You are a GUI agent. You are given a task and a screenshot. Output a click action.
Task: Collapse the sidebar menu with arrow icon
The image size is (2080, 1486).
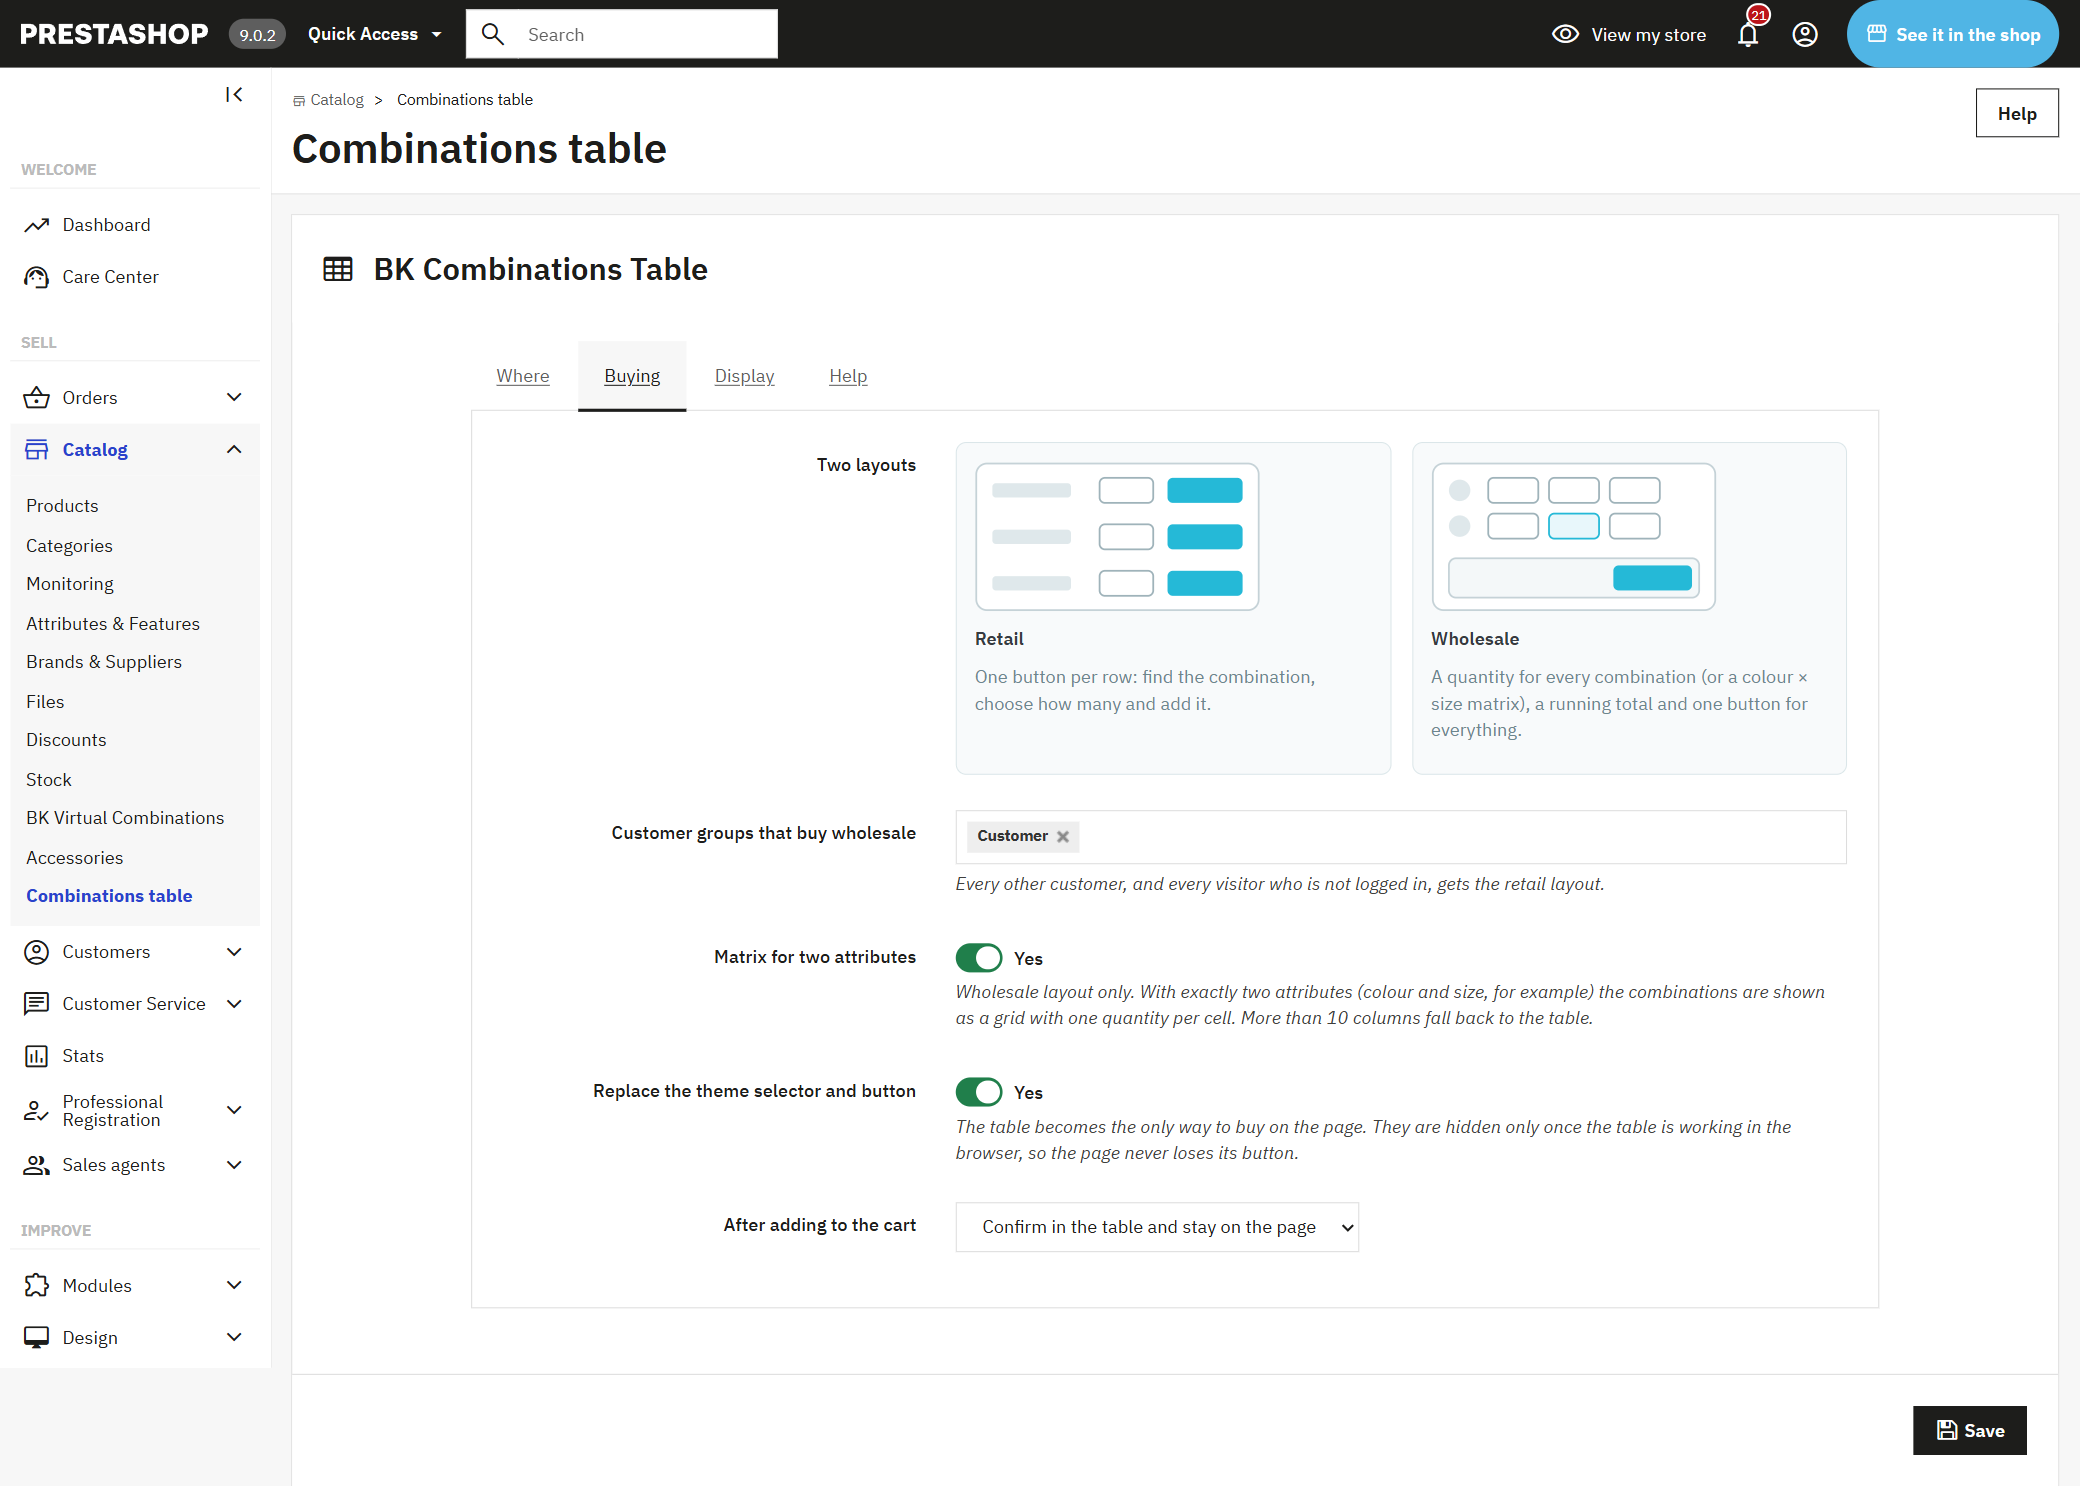pos(234,95)
